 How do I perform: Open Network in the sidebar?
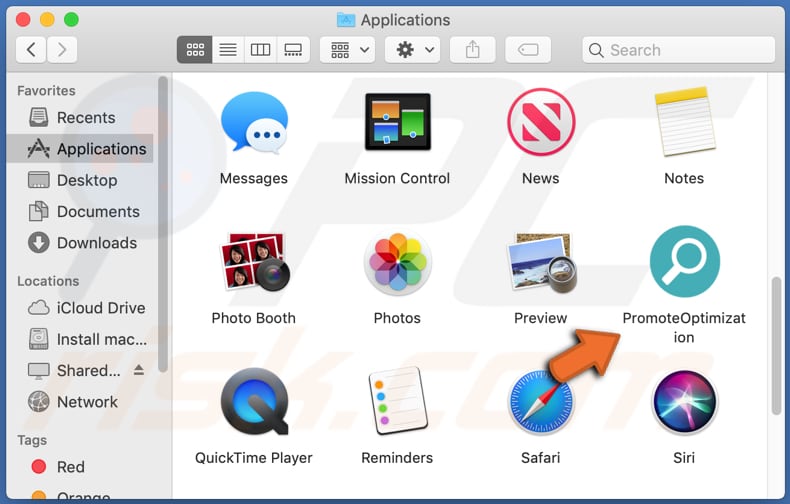coord(81,402)
